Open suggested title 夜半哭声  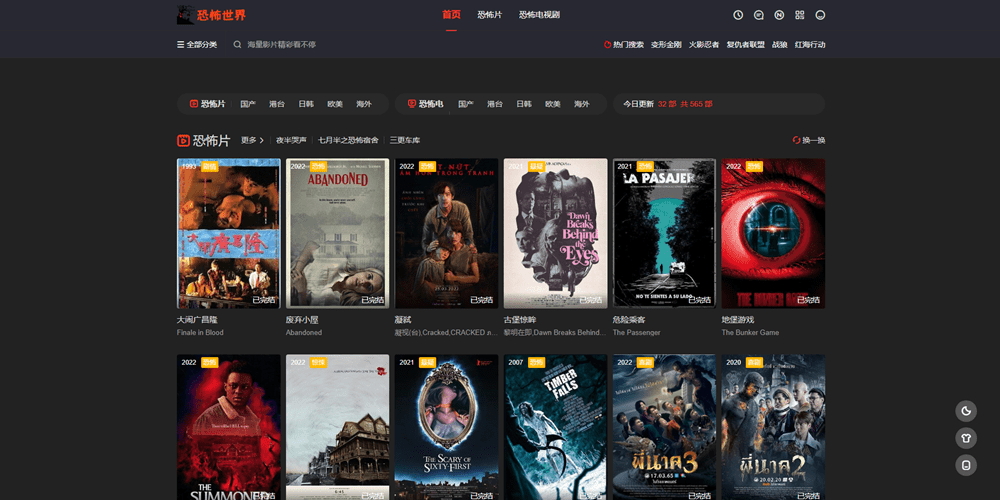point(291,140)
